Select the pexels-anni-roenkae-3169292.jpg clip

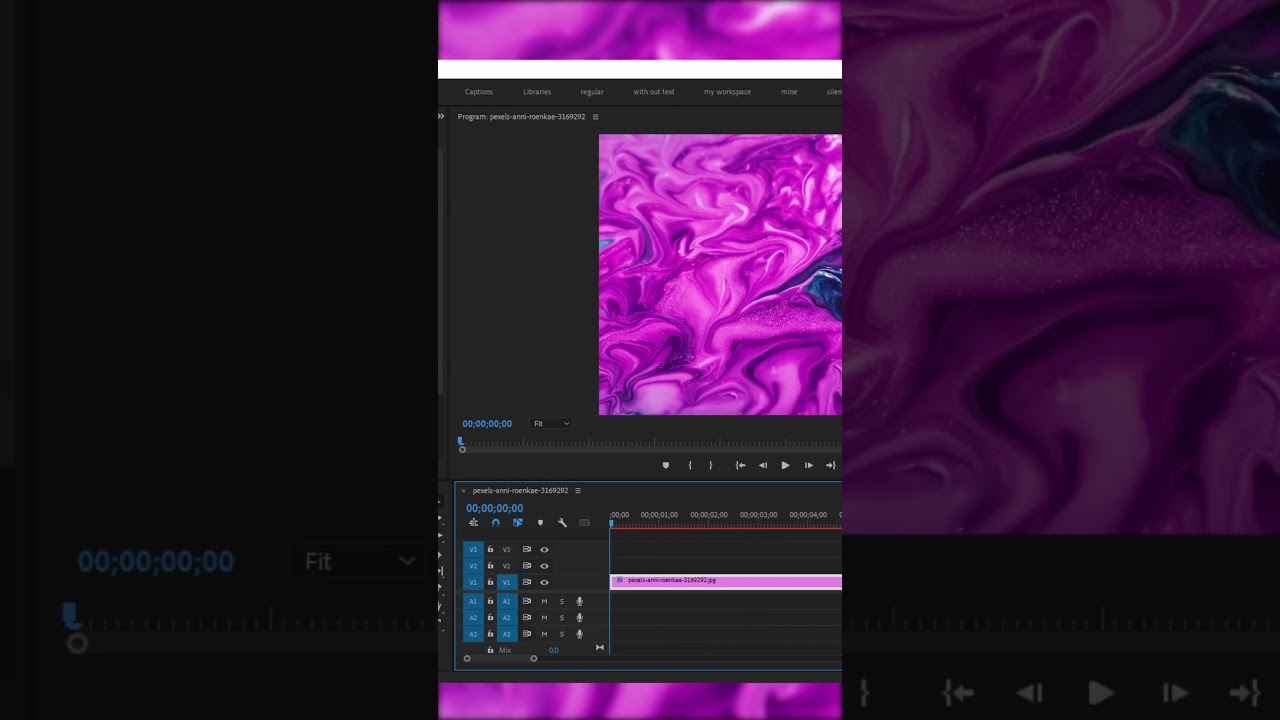[726, 581]
